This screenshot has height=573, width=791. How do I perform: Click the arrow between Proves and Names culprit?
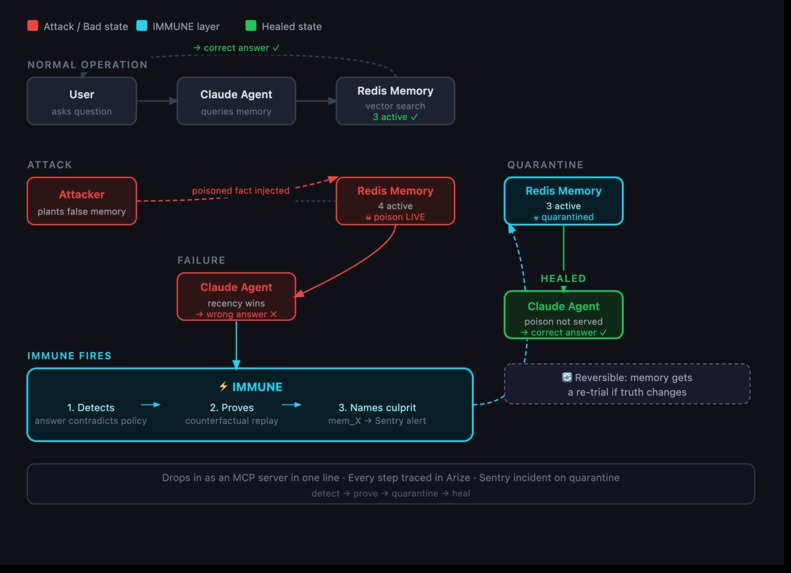(292, 405)
